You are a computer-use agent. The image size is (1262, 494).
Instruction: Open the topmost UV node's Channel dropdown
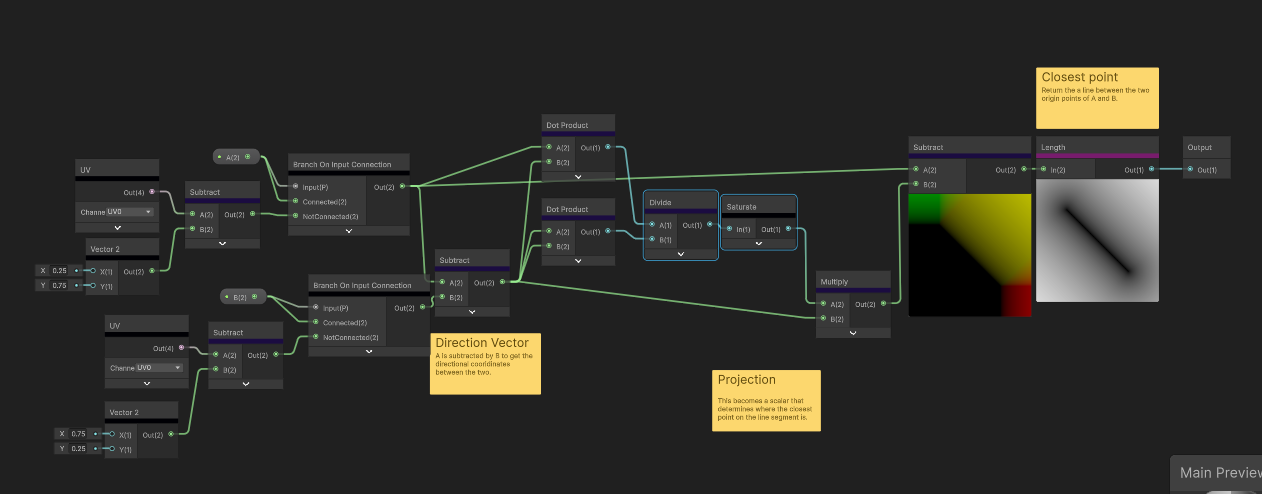coord(131,212)
